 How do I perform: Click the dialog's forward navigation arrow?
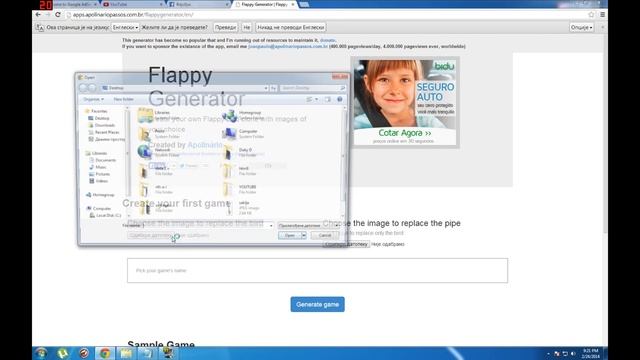[x=92, y=88]
